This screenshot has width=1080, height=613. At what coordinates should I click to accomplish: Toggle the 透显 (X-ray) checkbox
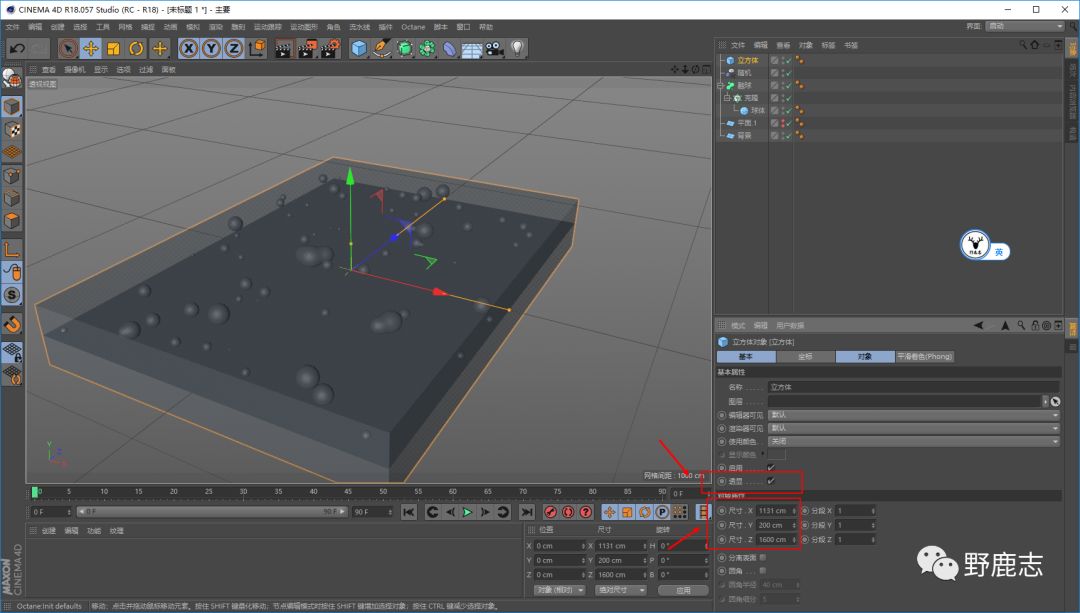(x=770, y=481)
